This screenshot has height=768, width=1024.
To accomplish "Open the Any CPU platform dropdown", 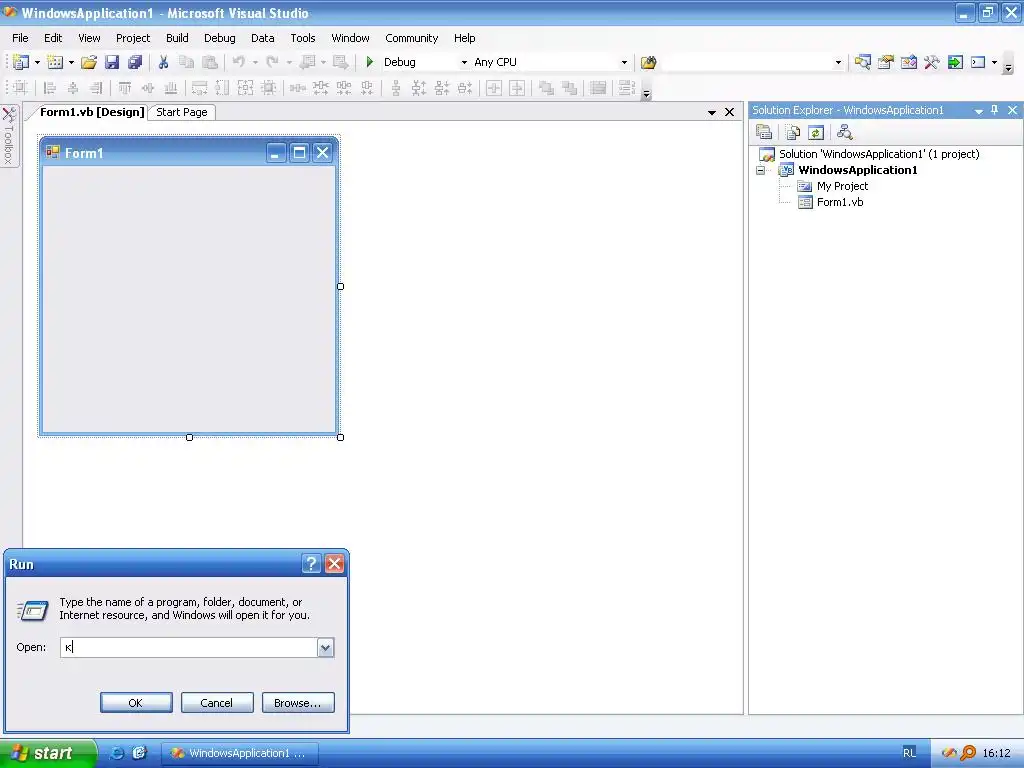I will coord(624,63).
